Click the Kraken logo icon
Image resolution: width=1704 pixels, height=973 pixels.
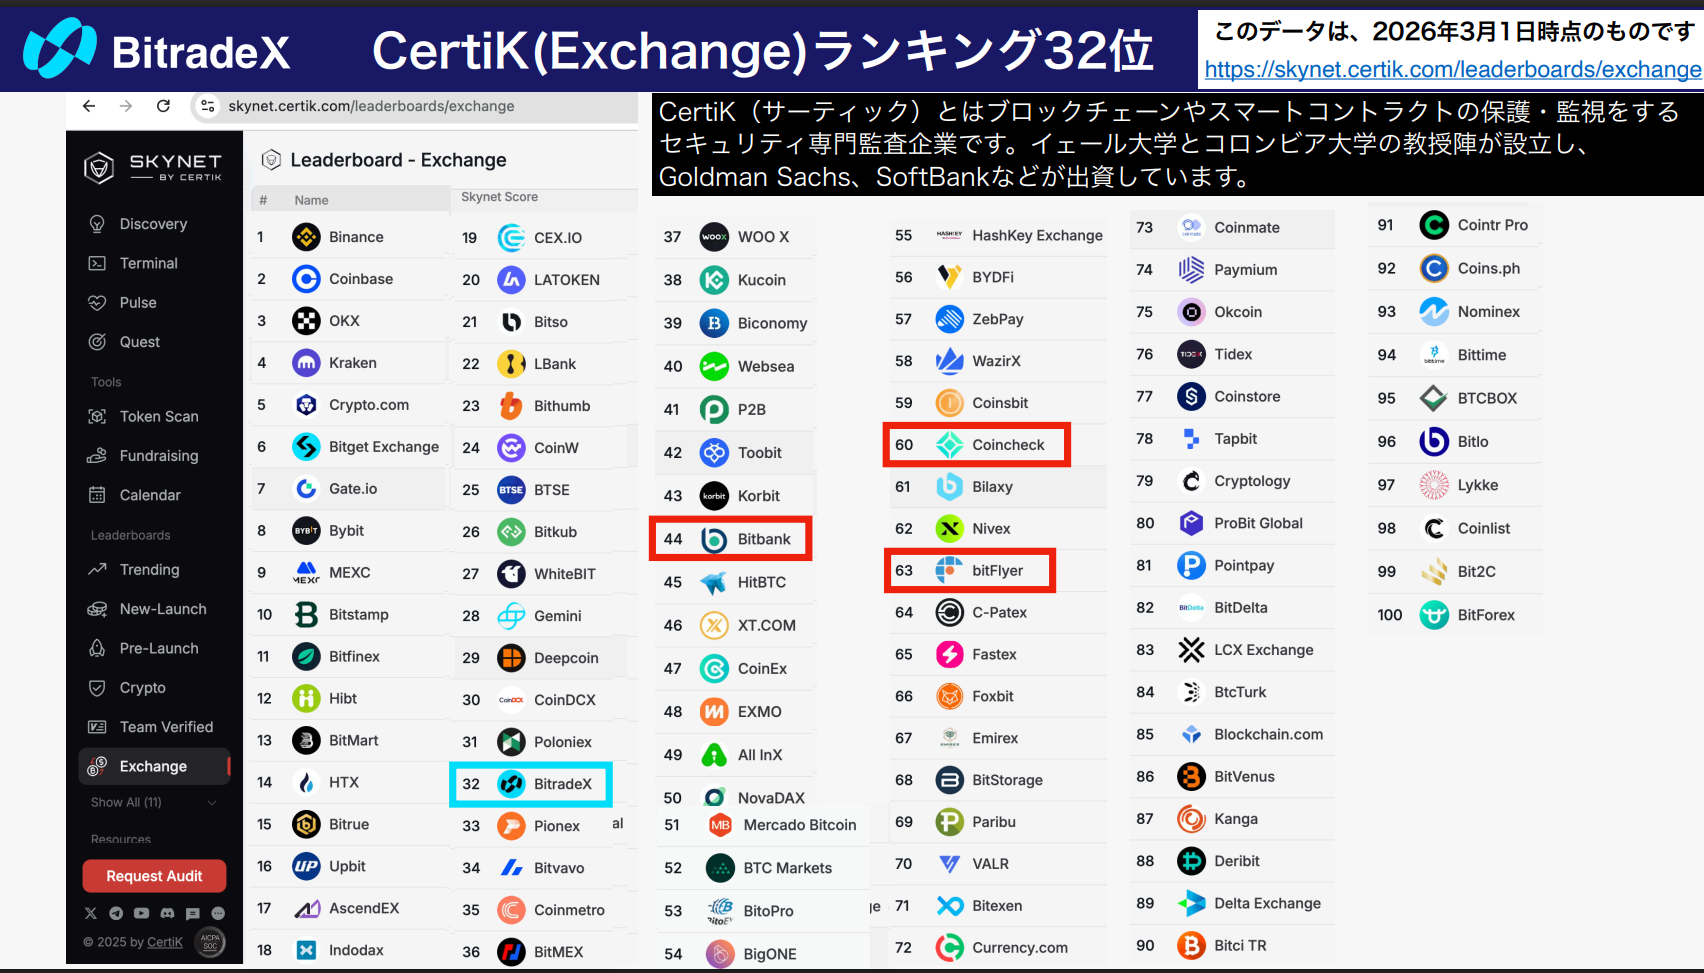pos(306,363)
